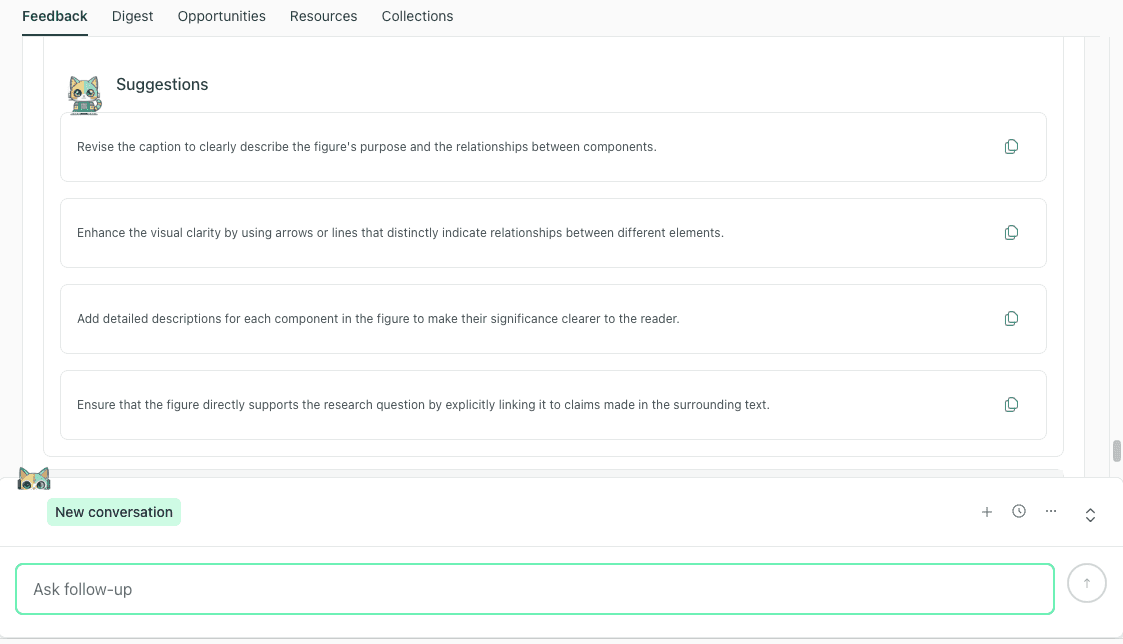The height and width of the screenshot is (644, 1123).
Task: Open the Opportunities tab
Action: (221, 16)
